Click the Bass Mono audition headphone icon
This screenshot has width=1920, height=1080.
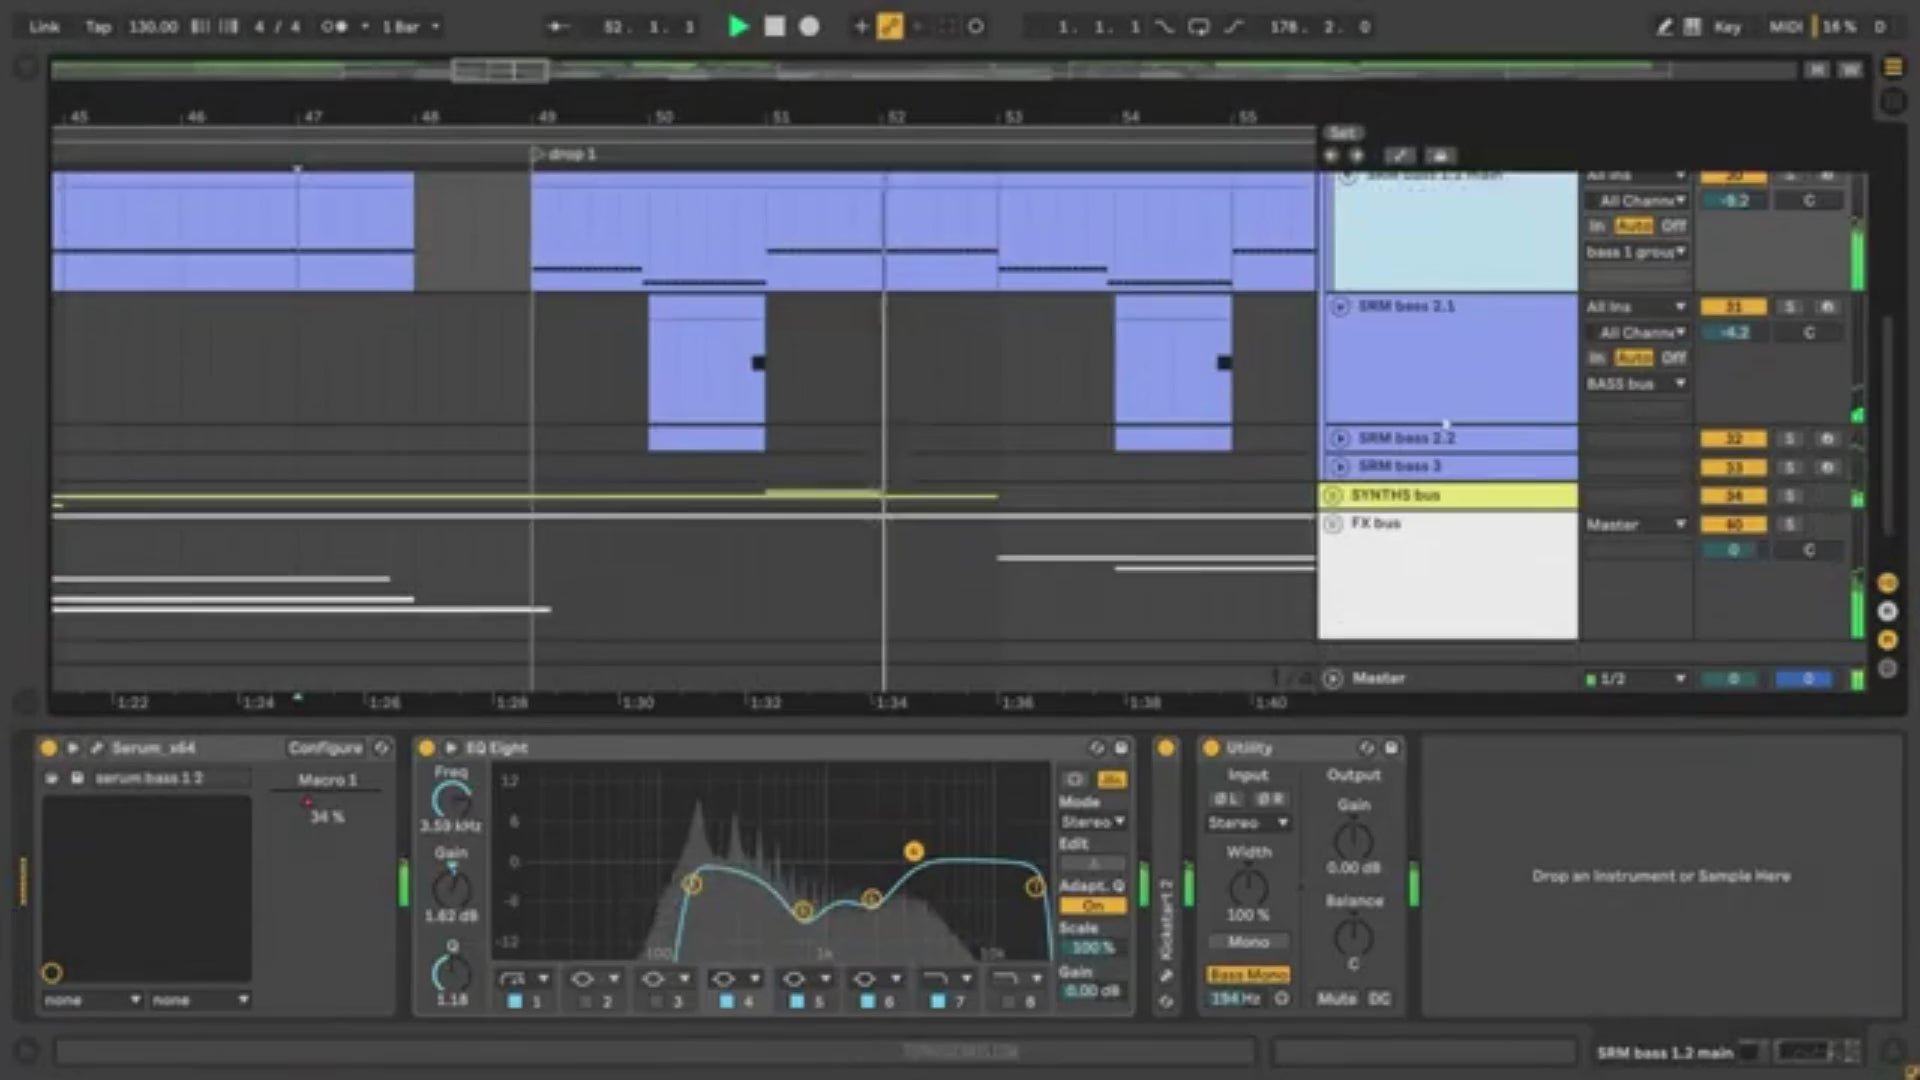pos(1281,998)
